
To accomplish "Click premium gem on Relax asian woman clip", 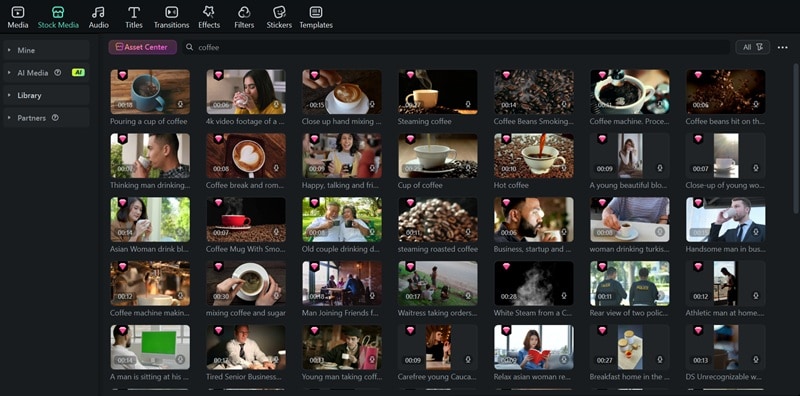I will click(506, 330).
